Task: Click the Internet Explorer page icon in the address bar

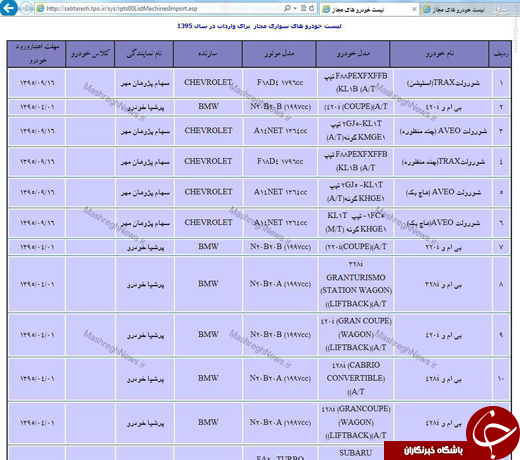Action: tap(40, 8)
